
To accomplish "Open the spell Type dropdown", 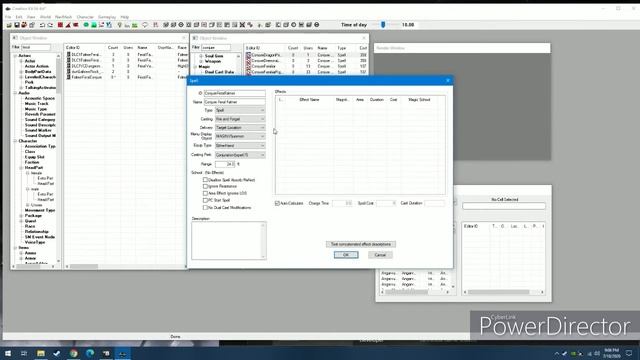I will [x=240, y=110].
